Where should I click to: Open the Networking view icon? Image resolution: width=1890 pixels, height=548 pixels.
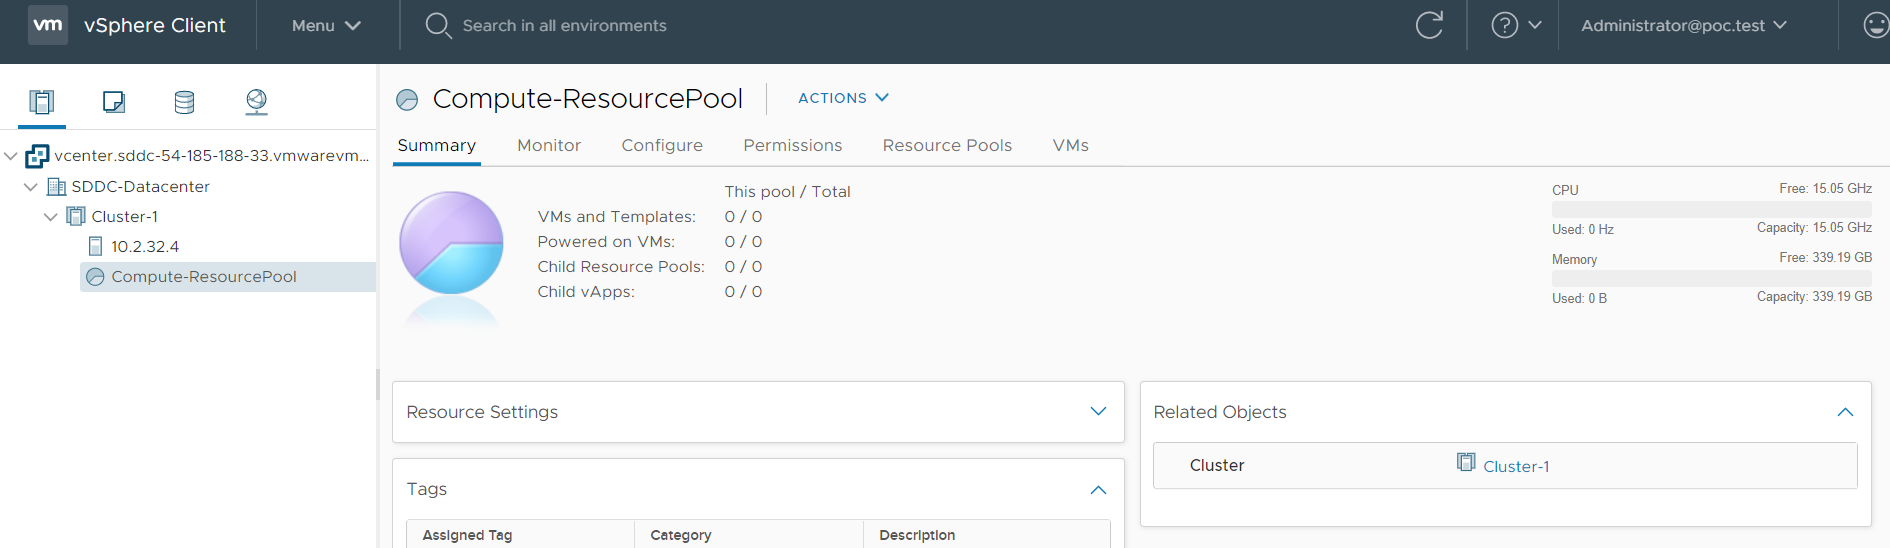pyautogui.click(x=256, y=101)
